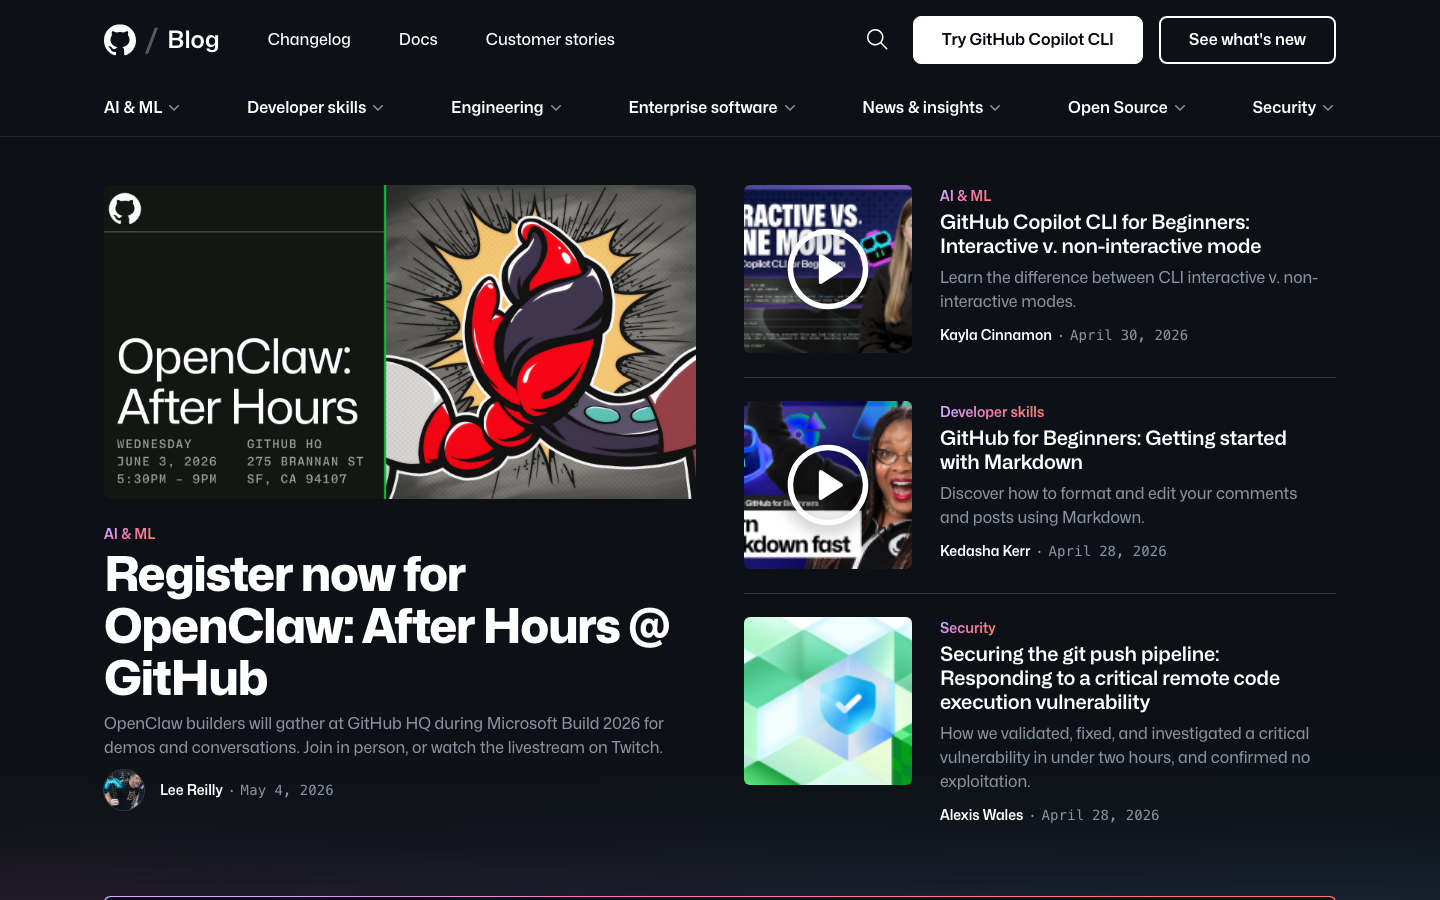Open Securing the git push pipeline title
This screenshot has width=1440, height=900.
[1110, 678]
